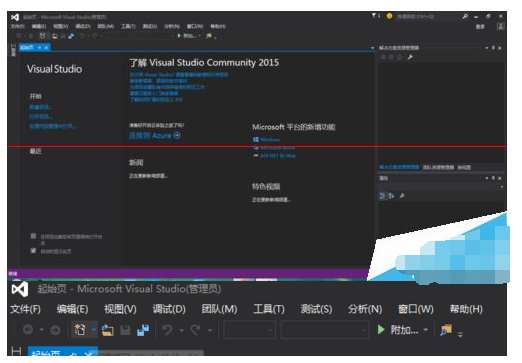The width and height of the screenshot is (522, 363).
Task: Open the Properties panel window position dropdown
Action: point(487,178)
